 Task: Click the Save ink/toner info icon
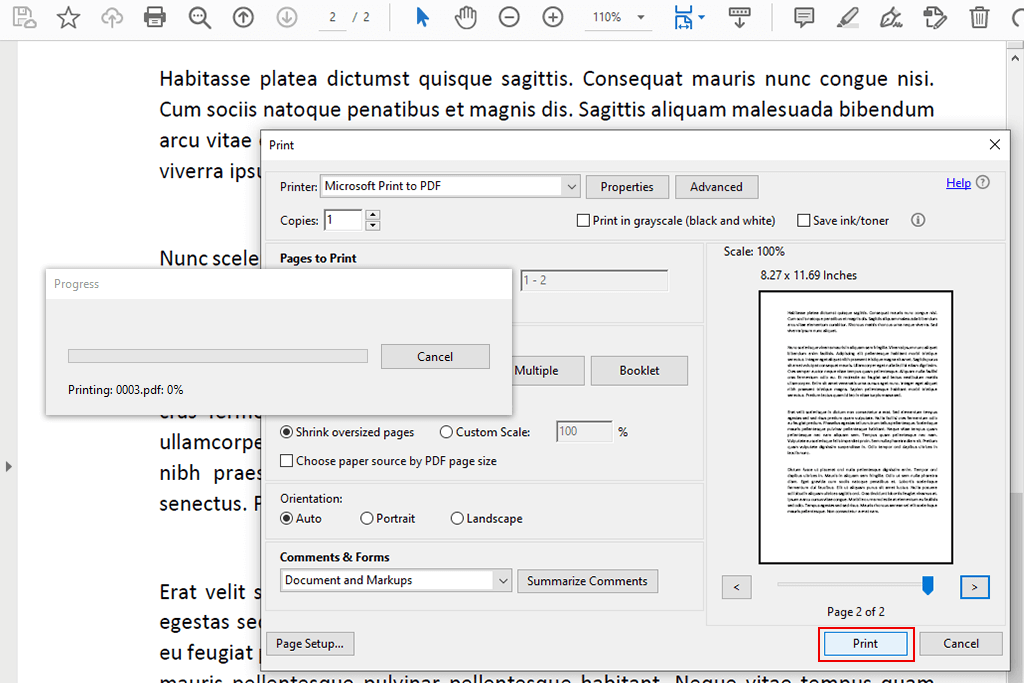point(918,220)
